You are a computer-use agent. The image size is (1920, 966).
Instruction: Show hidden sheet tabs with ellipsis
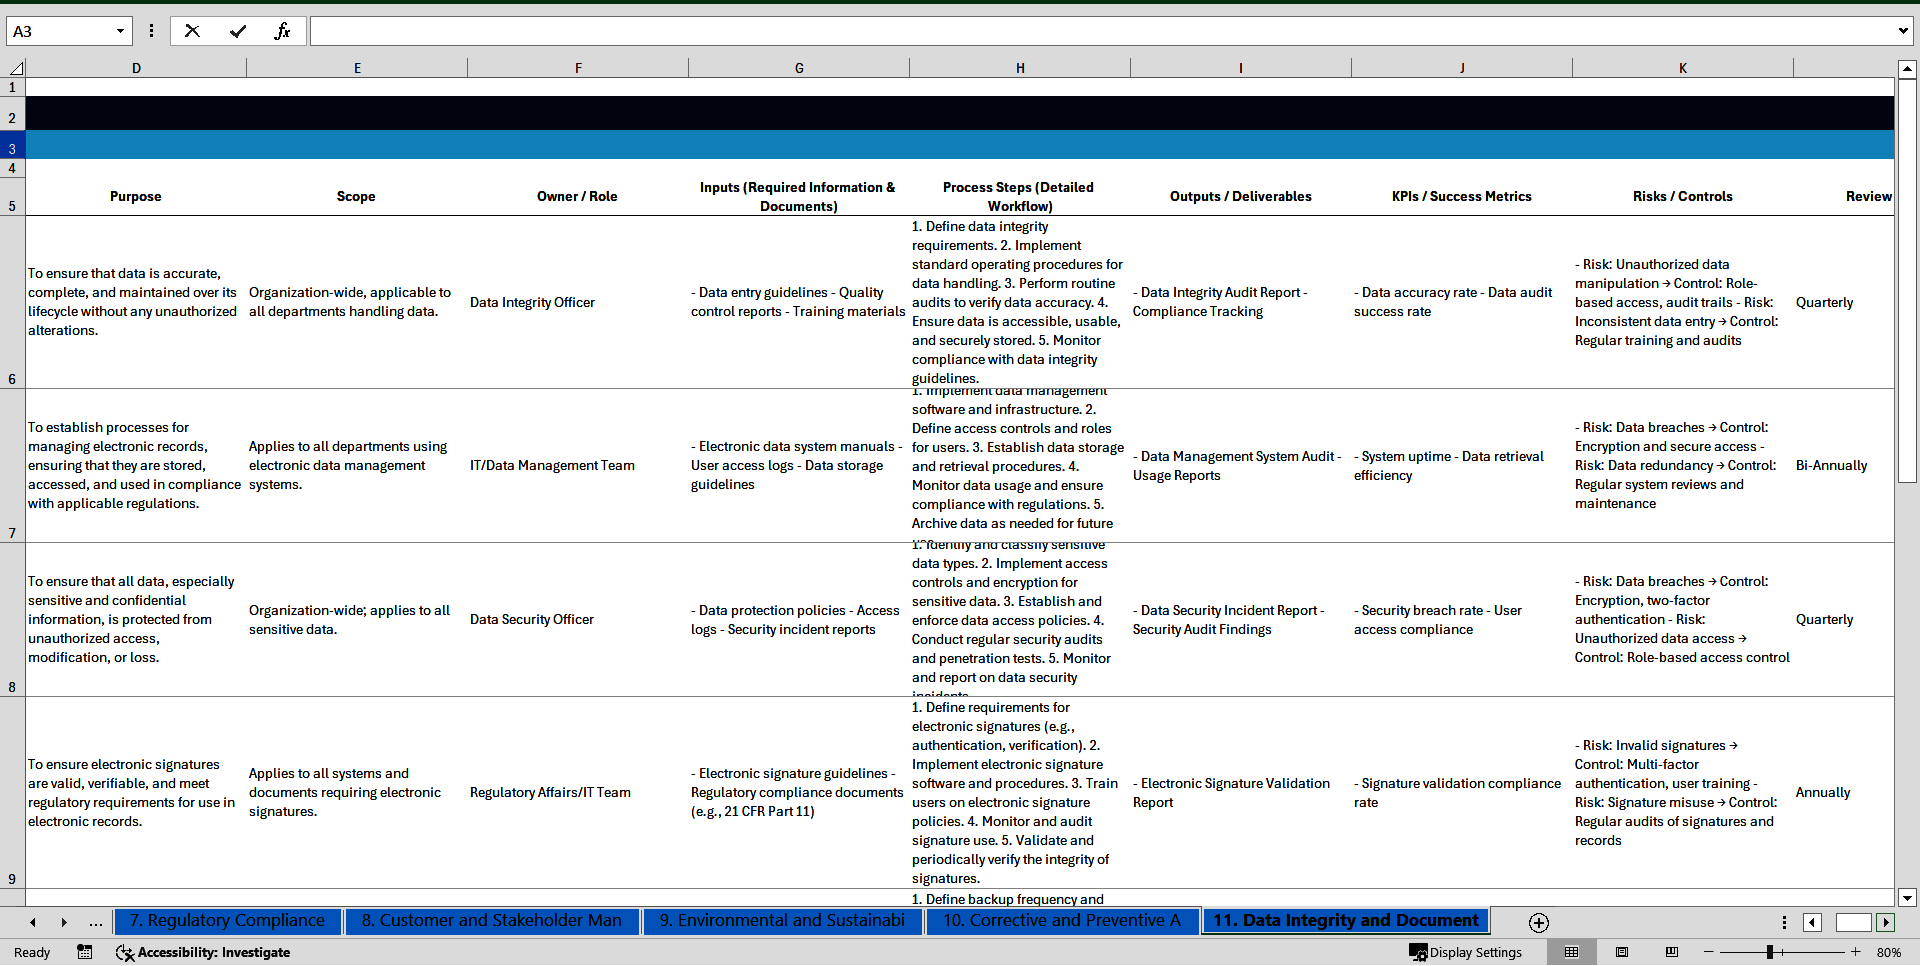tap(96, 922)
